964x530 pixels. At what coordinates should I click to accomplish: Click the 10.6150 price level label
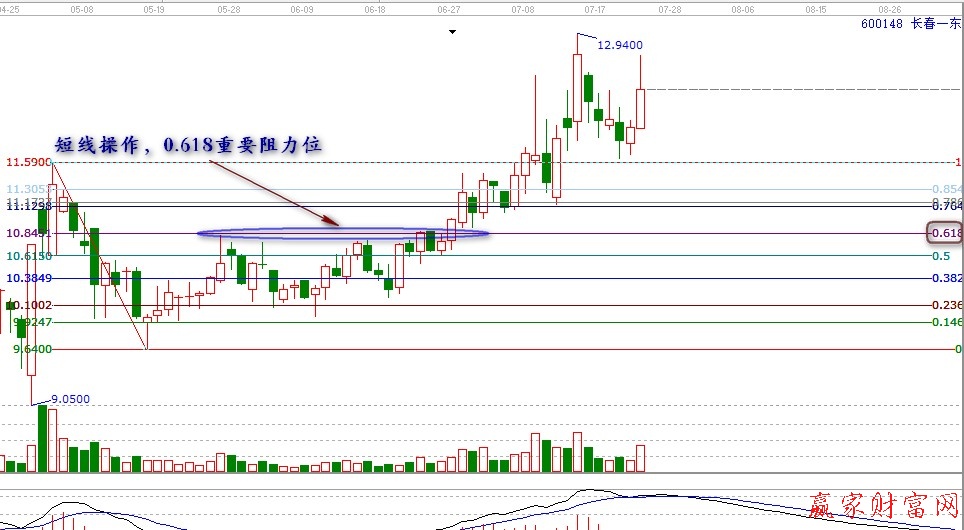[29, 256]
